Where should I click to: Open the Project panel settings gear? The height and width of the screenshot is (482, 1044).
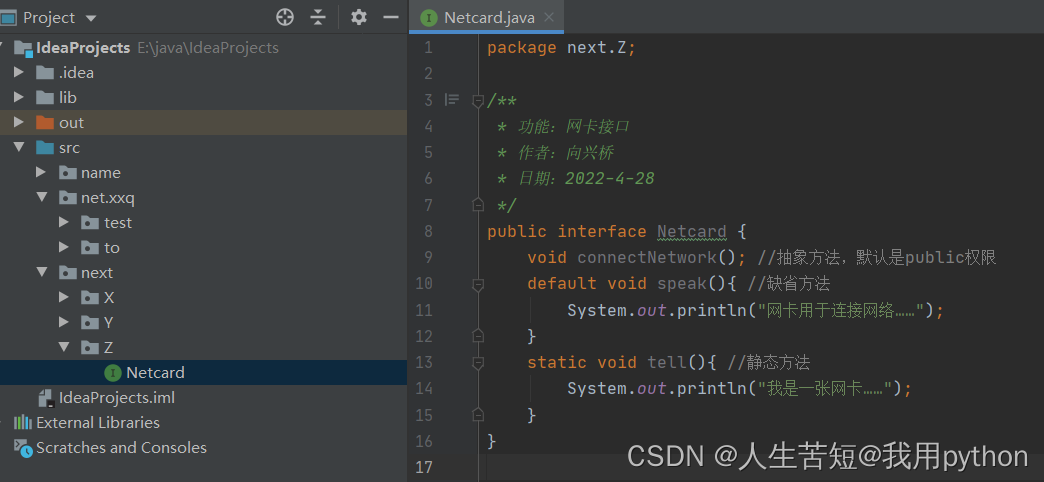359,17
